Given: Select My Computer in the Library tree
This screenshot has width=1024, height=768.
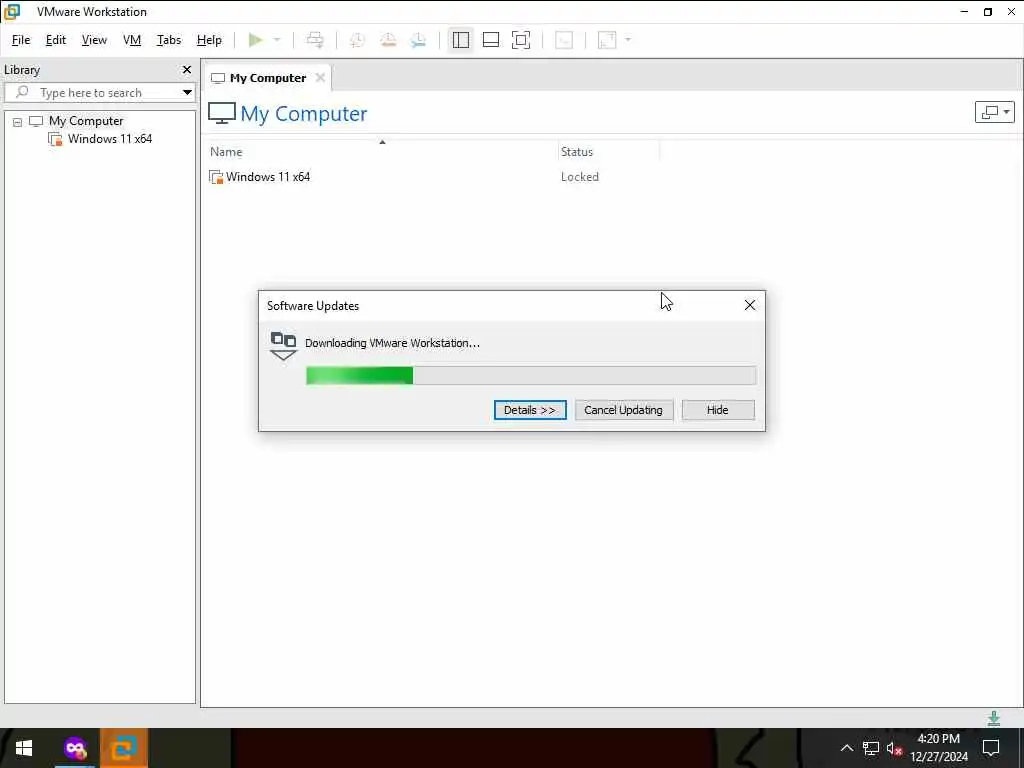Looking at the screenshot, I should [86, 121].
